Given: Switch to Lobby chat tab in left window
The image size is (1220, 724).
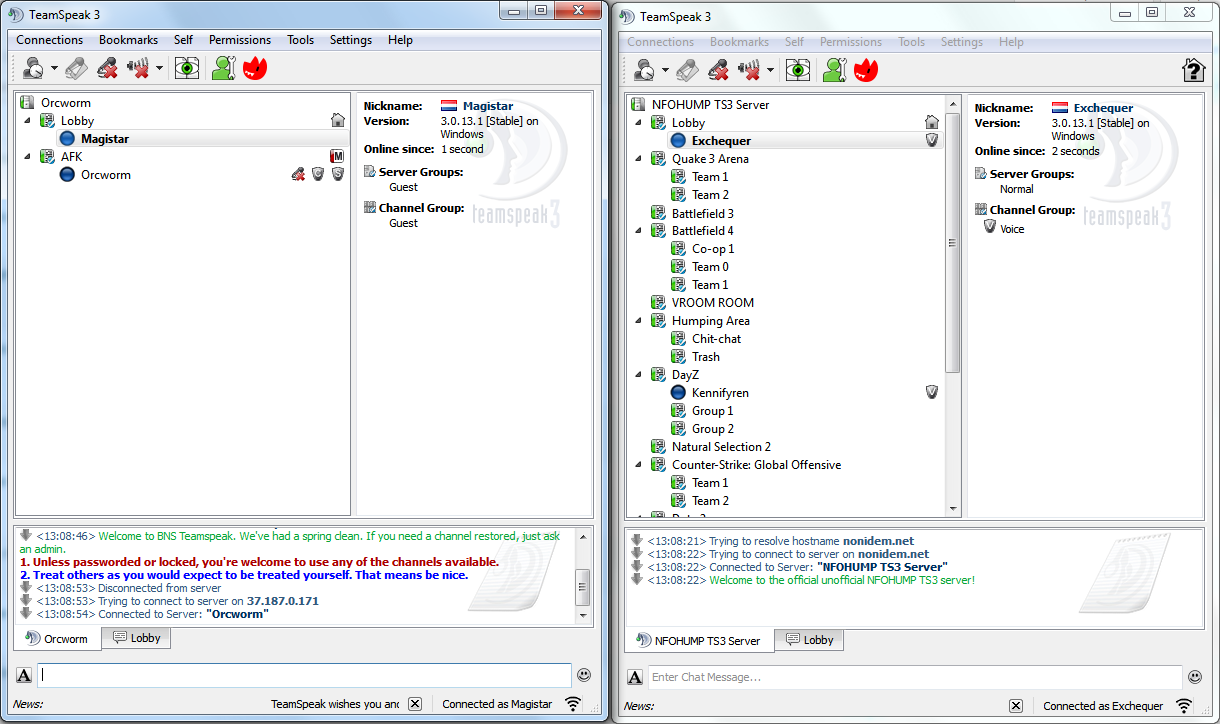Looking at the screenshot, I should pos(136,638).
